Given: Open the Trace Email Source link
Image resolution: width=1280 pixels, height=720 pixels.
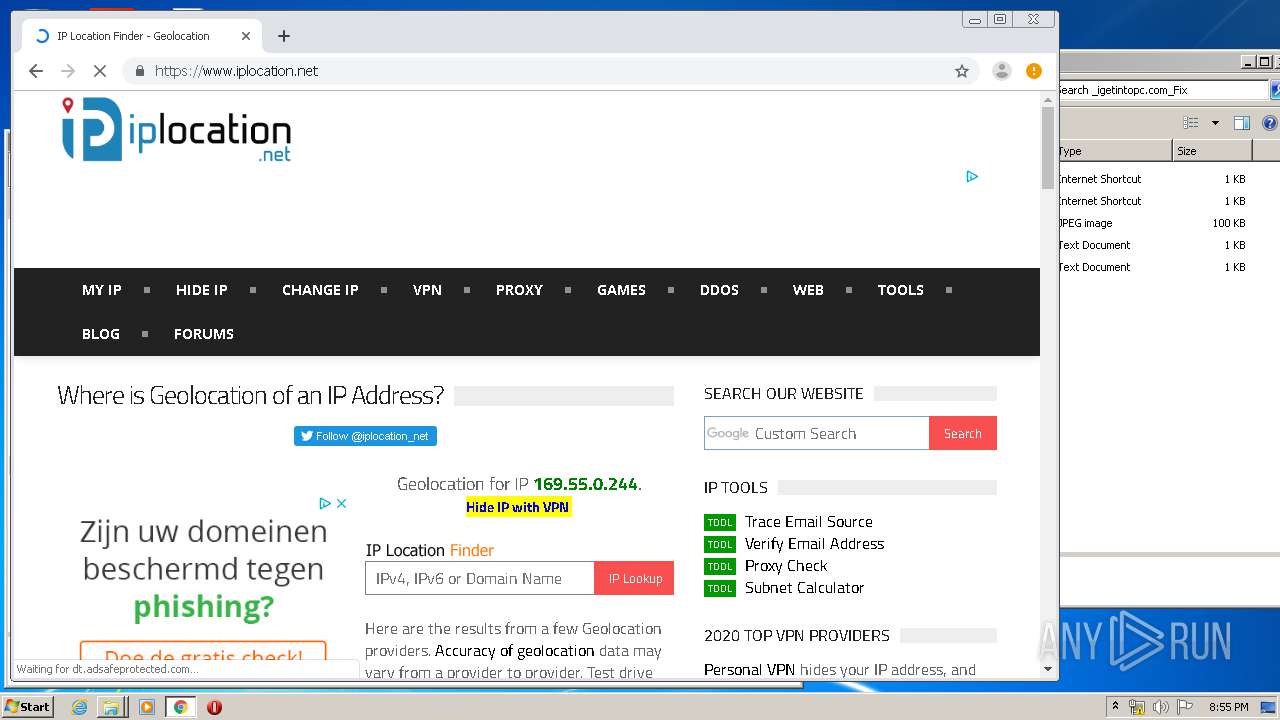Looking at the screenshot, I should pyautogui.click(x=809, y=522).
